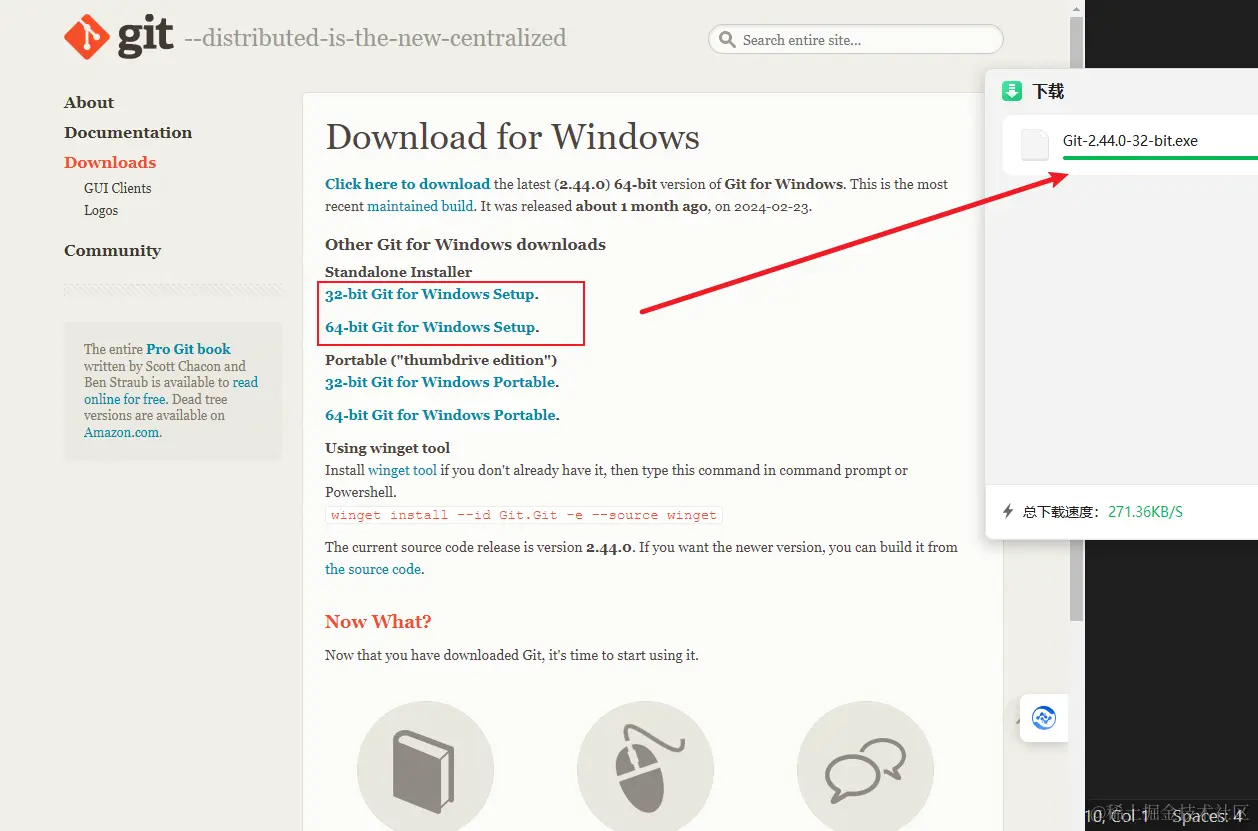Open the Pro Git book link
The image size is (1258, 831).
point(188,349)
